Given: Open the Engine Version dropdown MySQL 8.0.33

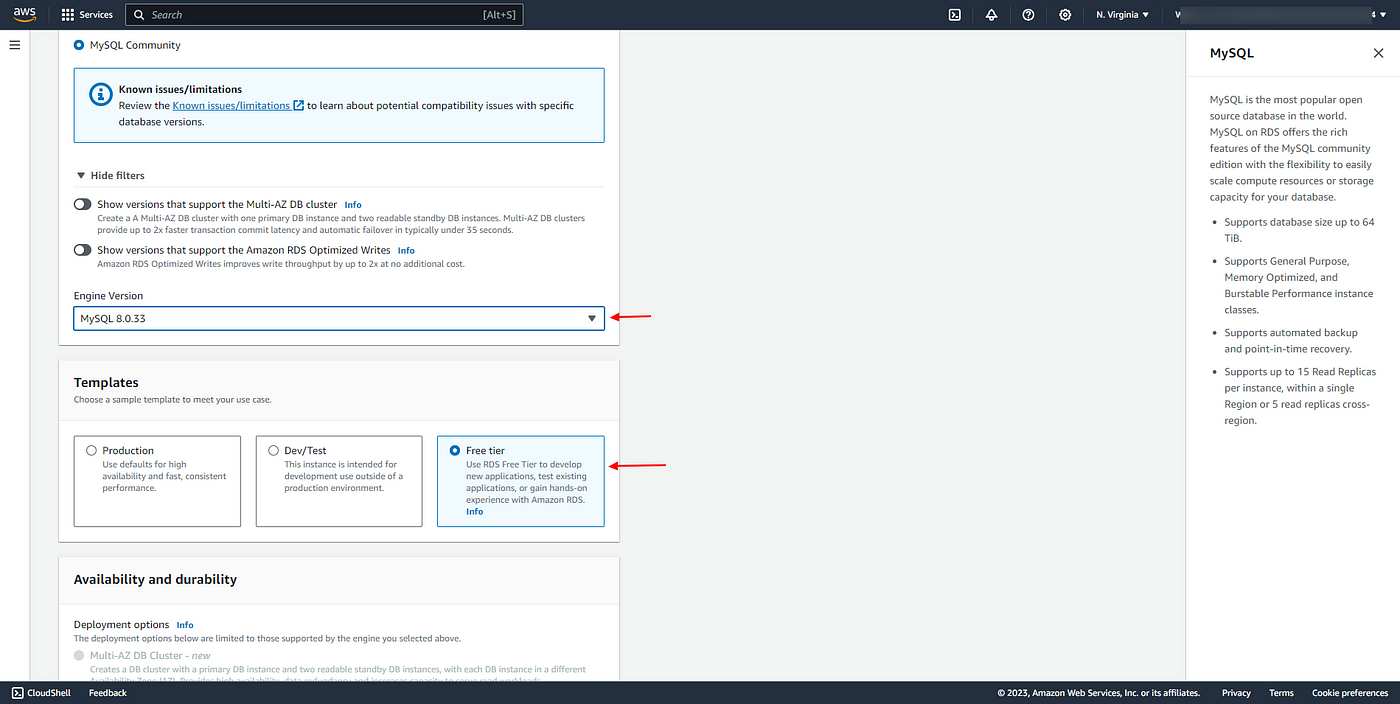Looking at the screenshot, I should (x=339, y=318).
